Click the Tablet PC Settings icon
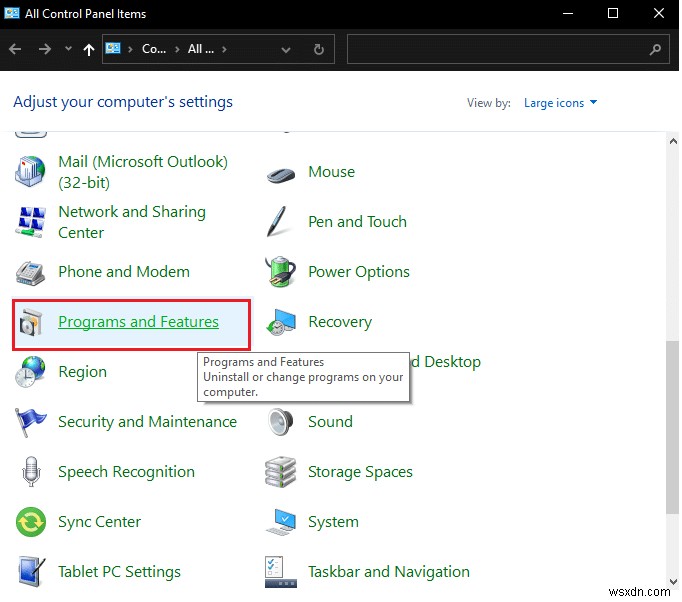The image size is (682, 602). [x=31, y=572]
